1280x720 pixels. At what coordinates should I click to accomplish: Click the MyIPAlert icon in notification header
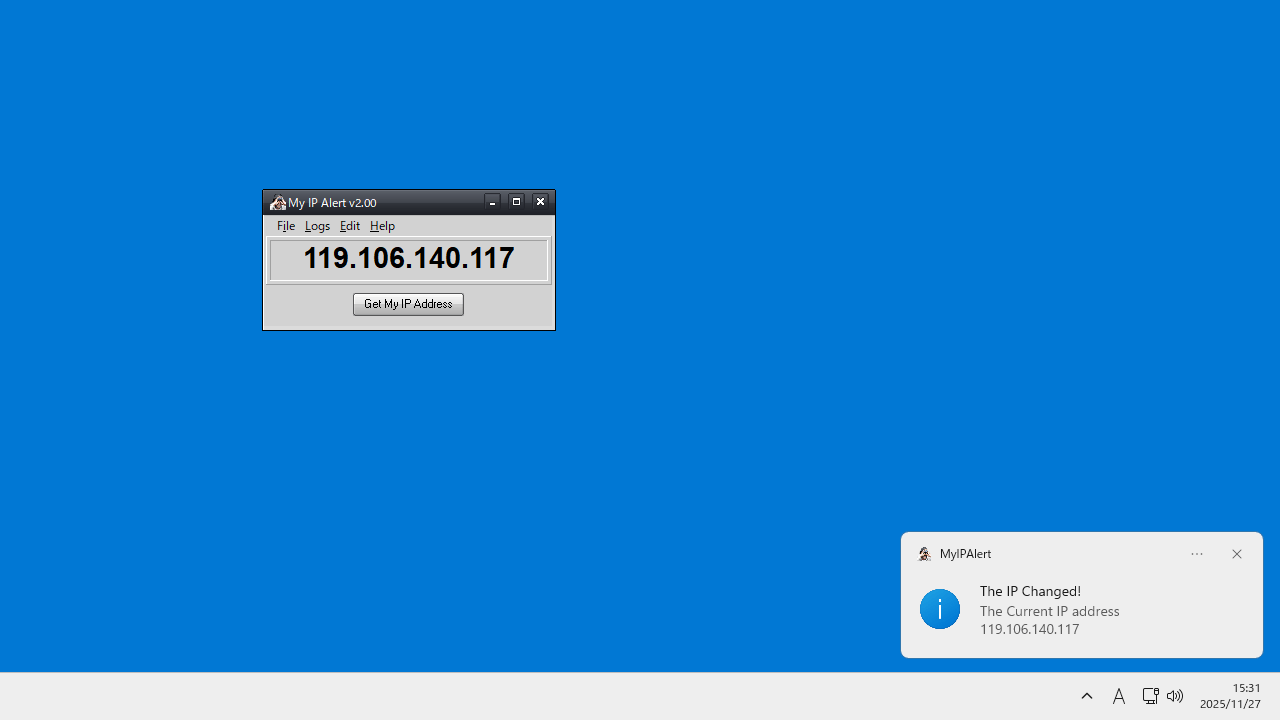tap(924, 554)
